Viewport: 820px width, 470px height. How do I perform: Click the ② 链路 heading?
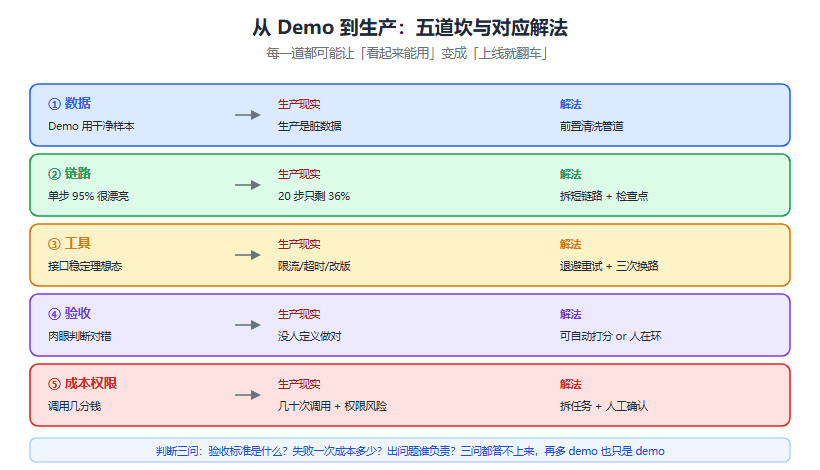[70, 174]
